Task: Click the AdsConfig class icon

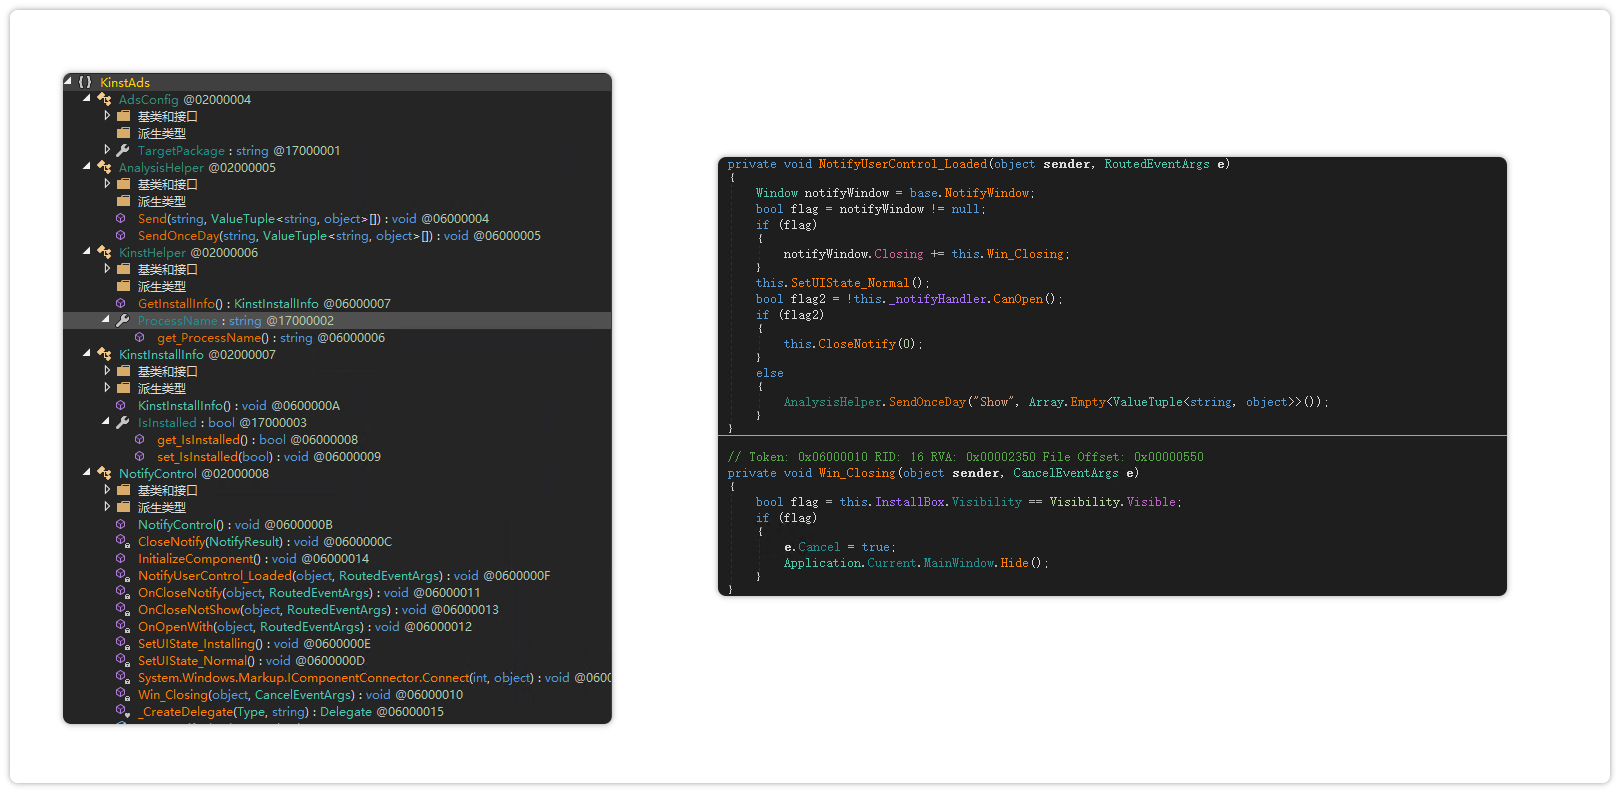Action: tap(104, 100)
